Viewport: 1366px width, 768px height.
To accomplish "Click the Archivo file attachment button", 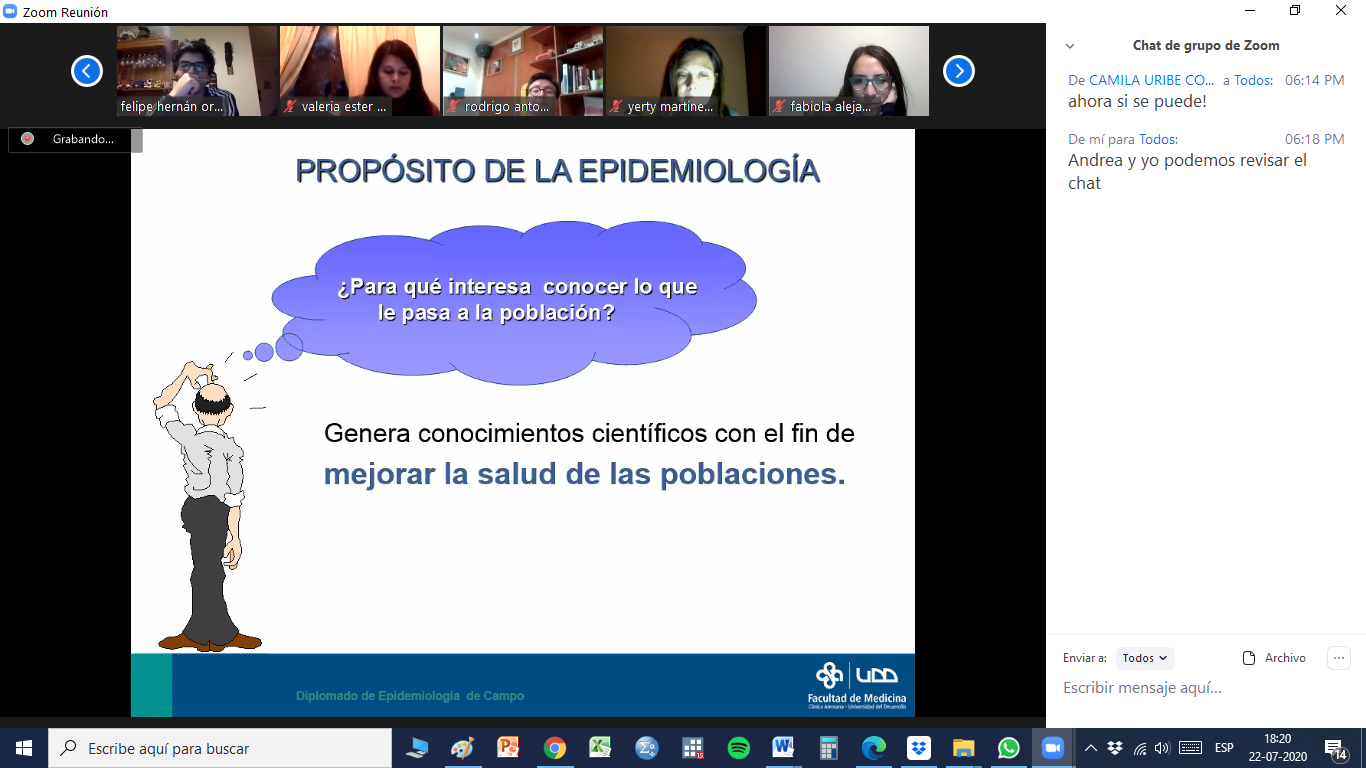I will coord(1274,658).
